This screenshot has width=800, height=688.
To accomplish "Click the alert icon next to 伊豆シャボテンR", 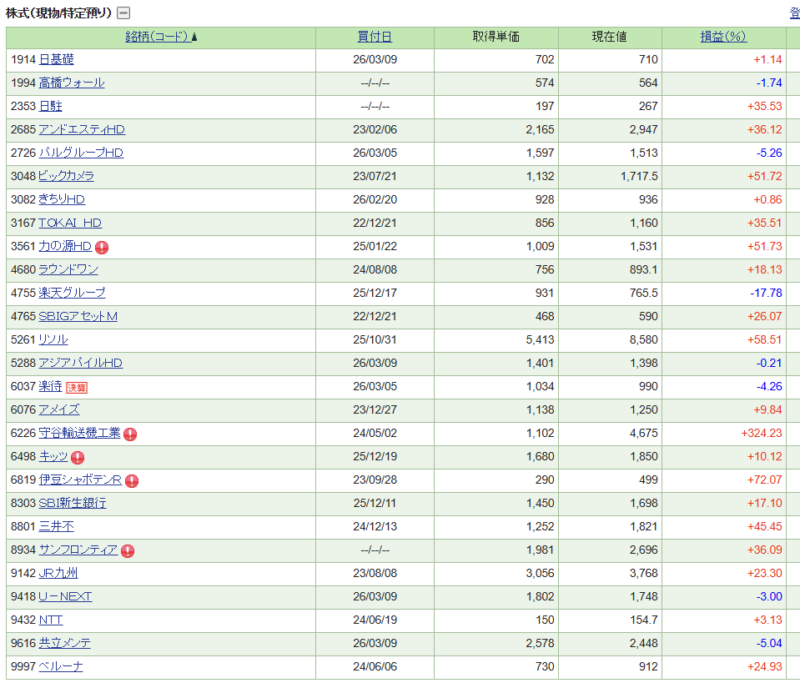I will point(132,481).
